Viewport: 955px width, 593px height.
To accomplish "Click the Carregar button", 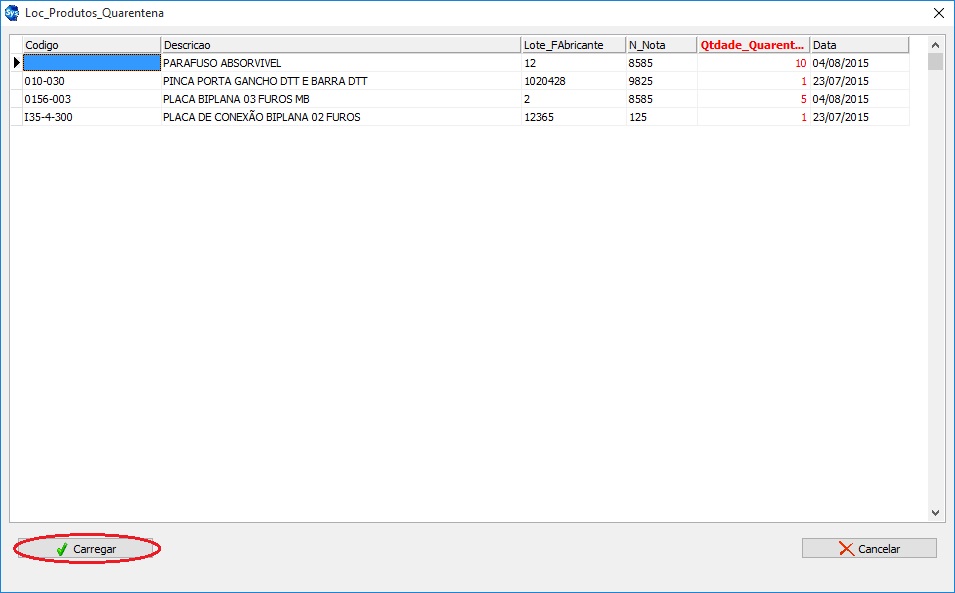I will (x=86, y=549).
